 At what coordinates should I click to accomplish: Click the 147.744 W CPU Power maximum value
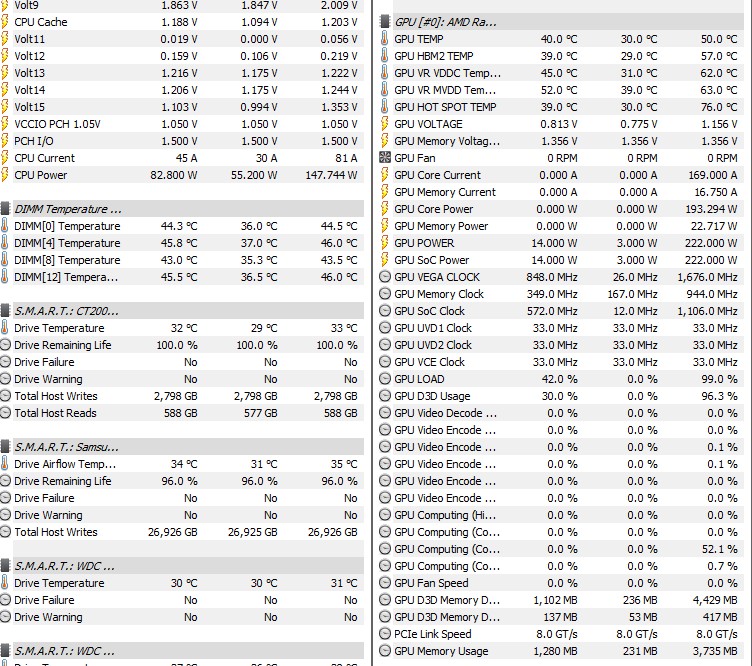pos(331,175)
